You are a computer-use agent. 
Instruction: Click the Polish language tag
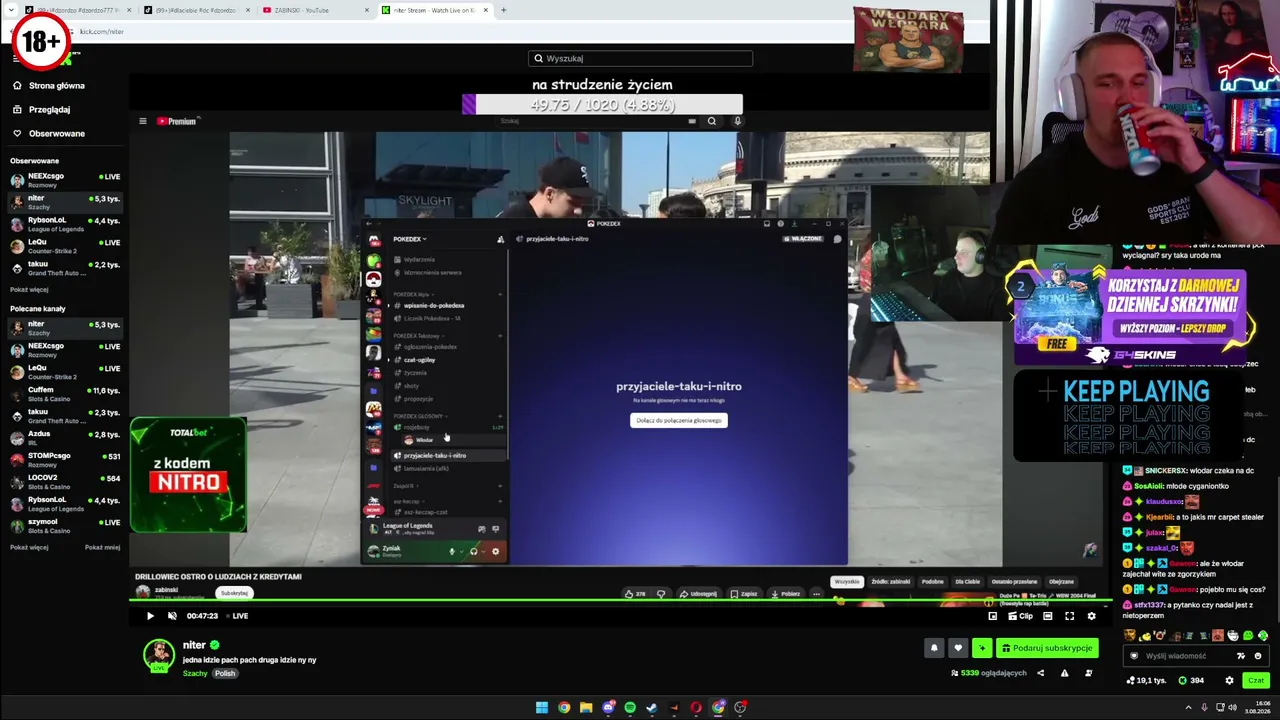pyautogui.click(x=225, y=673)
